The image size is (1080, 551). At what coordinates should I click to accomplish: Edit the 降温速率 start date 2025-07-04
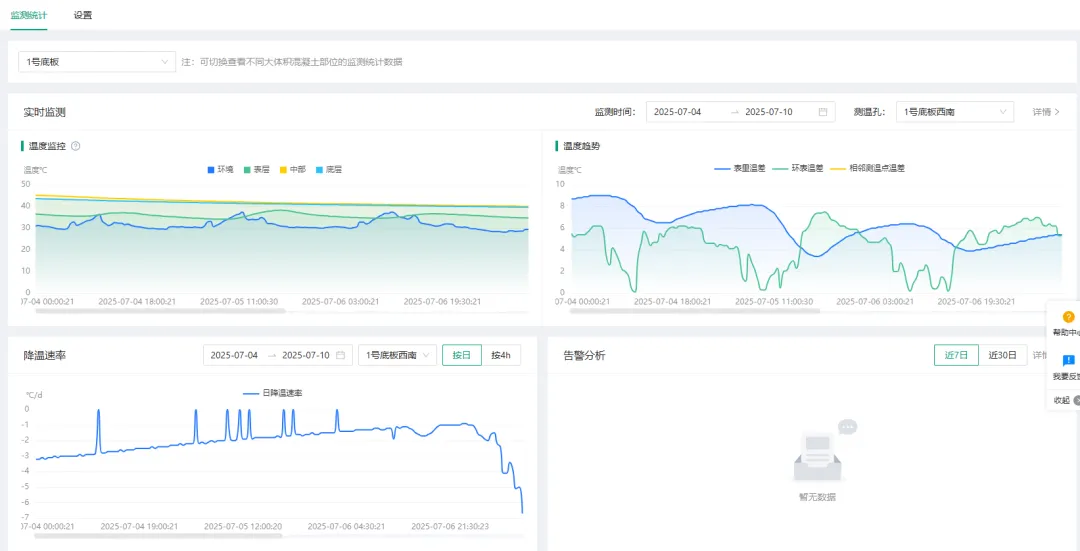point(234,355)
